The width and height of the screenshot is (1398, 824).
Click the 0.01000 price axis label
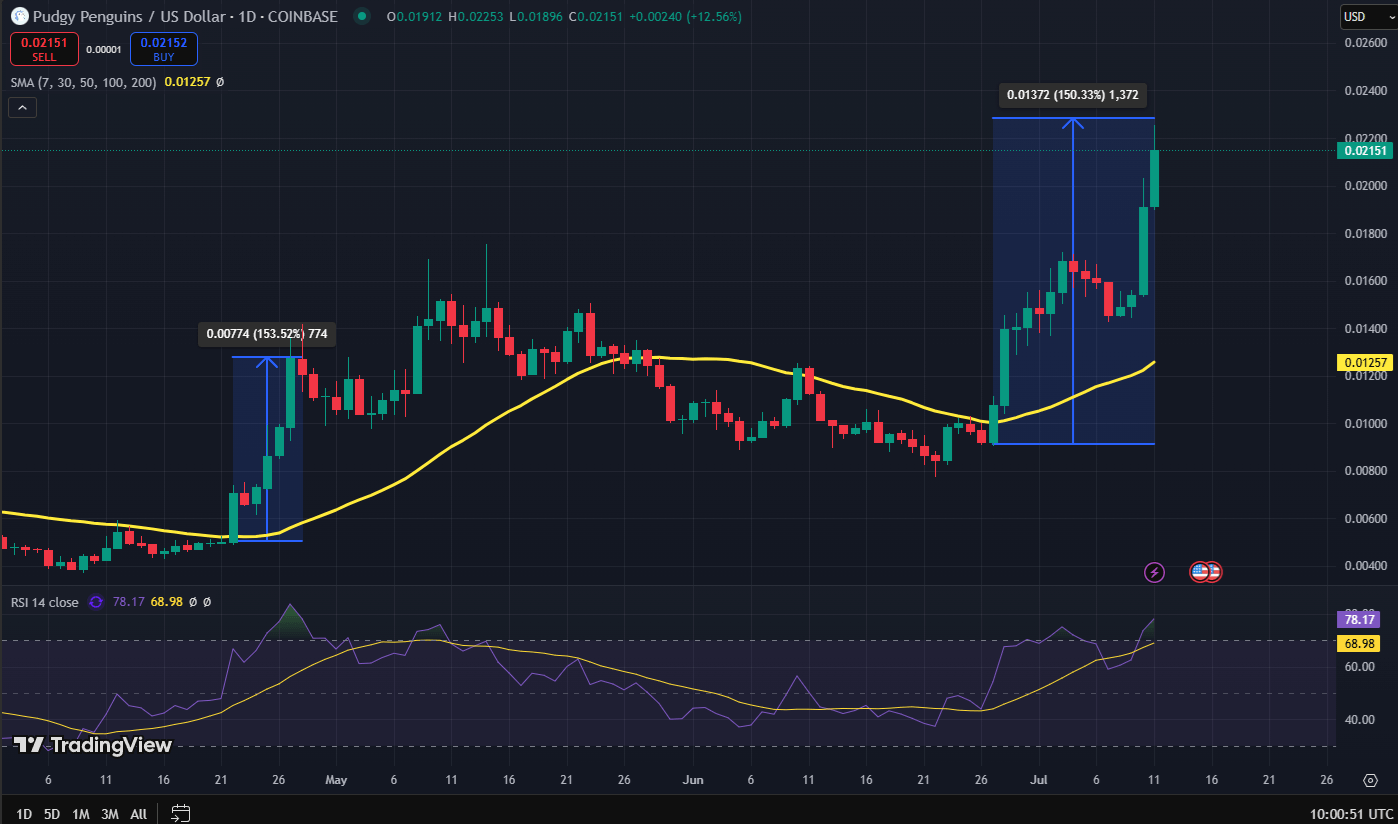[1365, 423]
